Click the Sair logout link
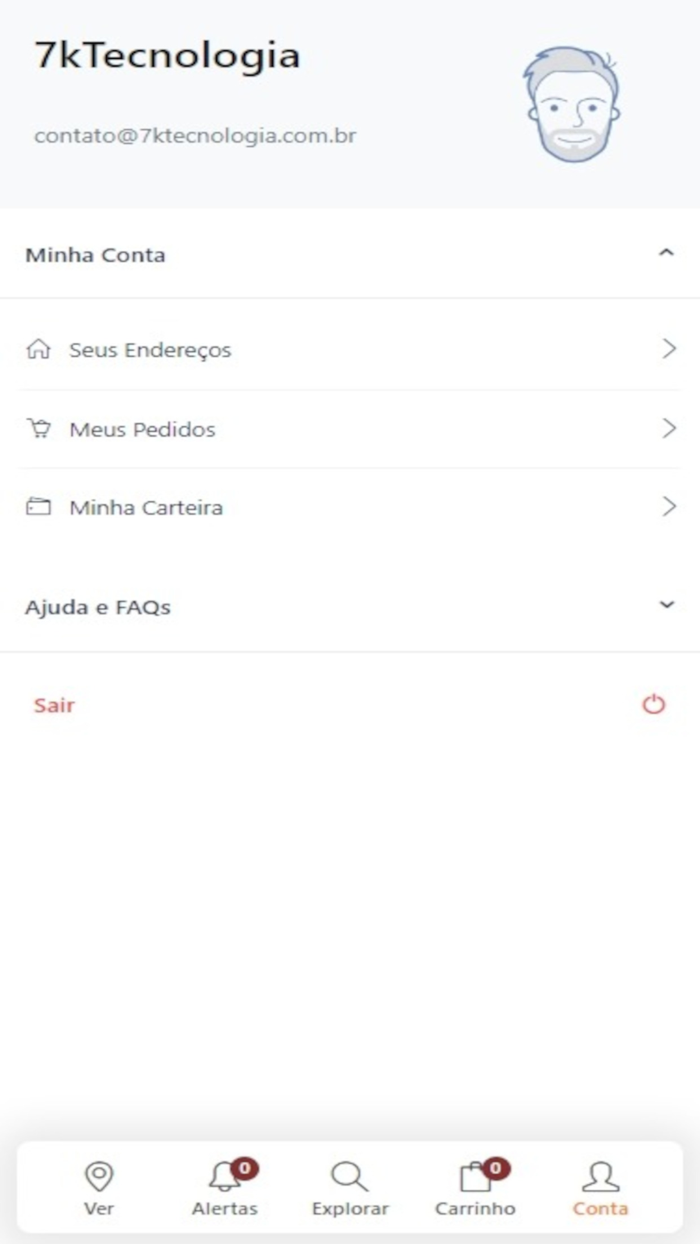Screen dimensions: 700x1244 (x=54, y=705)
